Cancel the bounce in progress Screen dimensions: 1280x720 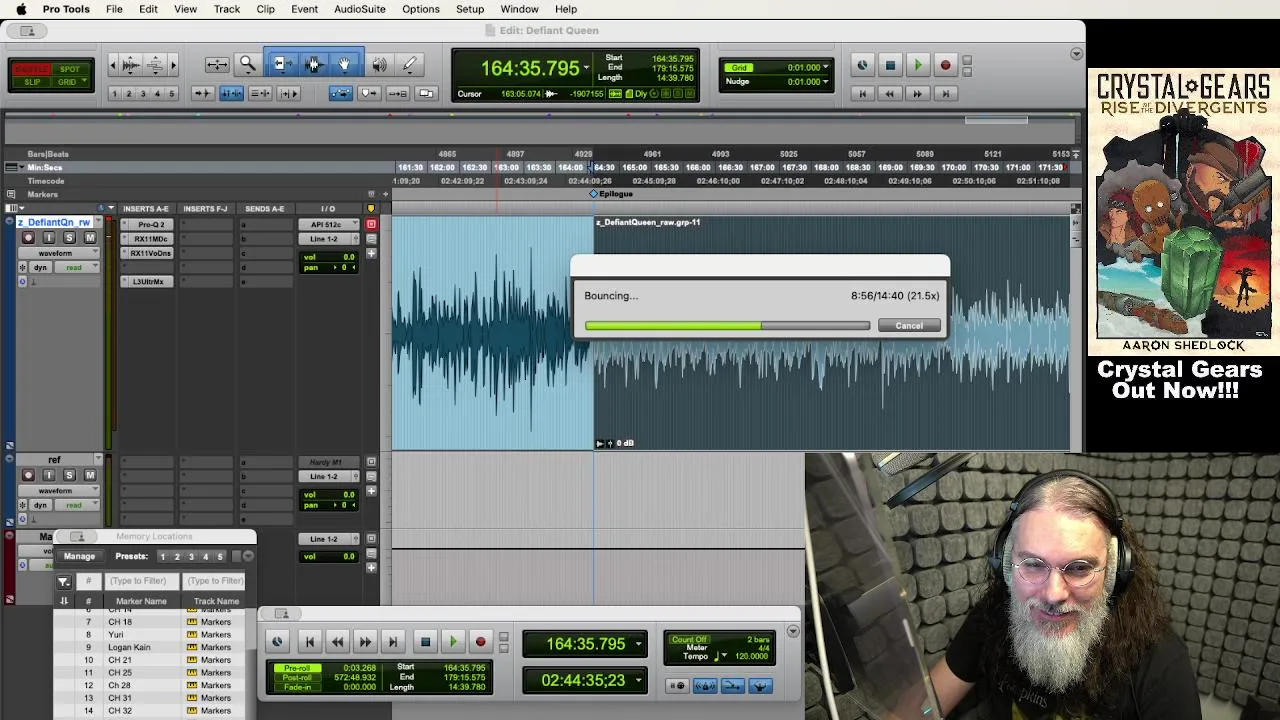coord(909,326)
